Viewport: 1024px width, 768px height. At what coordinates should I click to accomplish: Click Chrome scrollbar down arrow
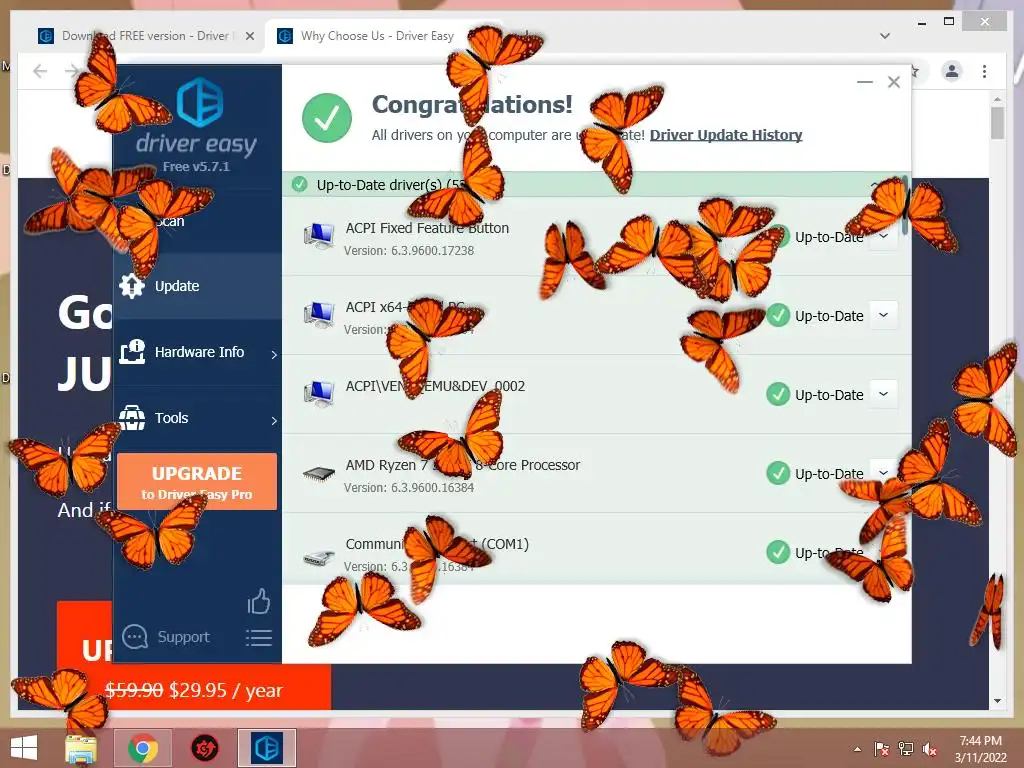click(x=997, y=701)
